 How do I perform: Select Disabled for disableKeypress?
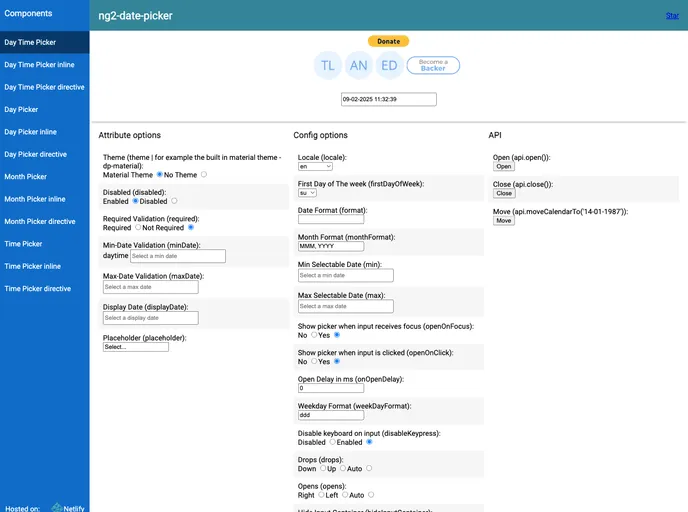point(332,442)
